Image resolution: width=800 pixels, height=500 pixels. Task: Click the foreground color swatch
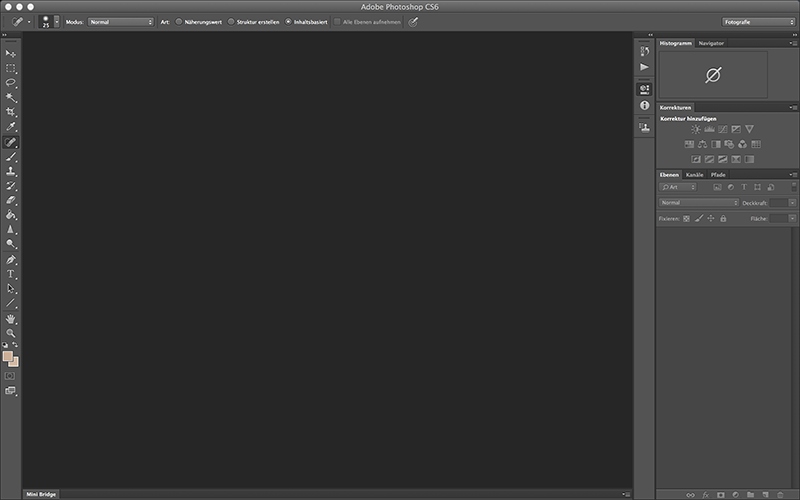(x=7, y=356)
